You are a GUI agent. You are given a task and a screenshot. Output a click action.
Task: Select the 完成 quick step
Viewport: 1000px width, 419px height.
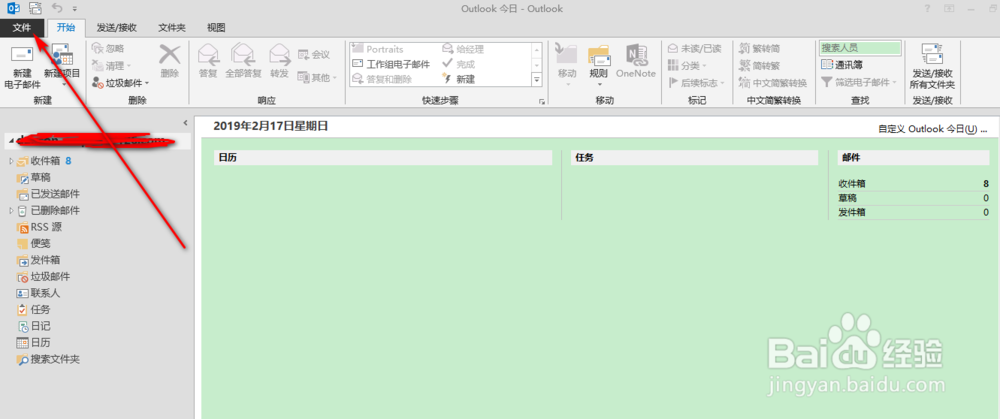(x=459, y=64)
